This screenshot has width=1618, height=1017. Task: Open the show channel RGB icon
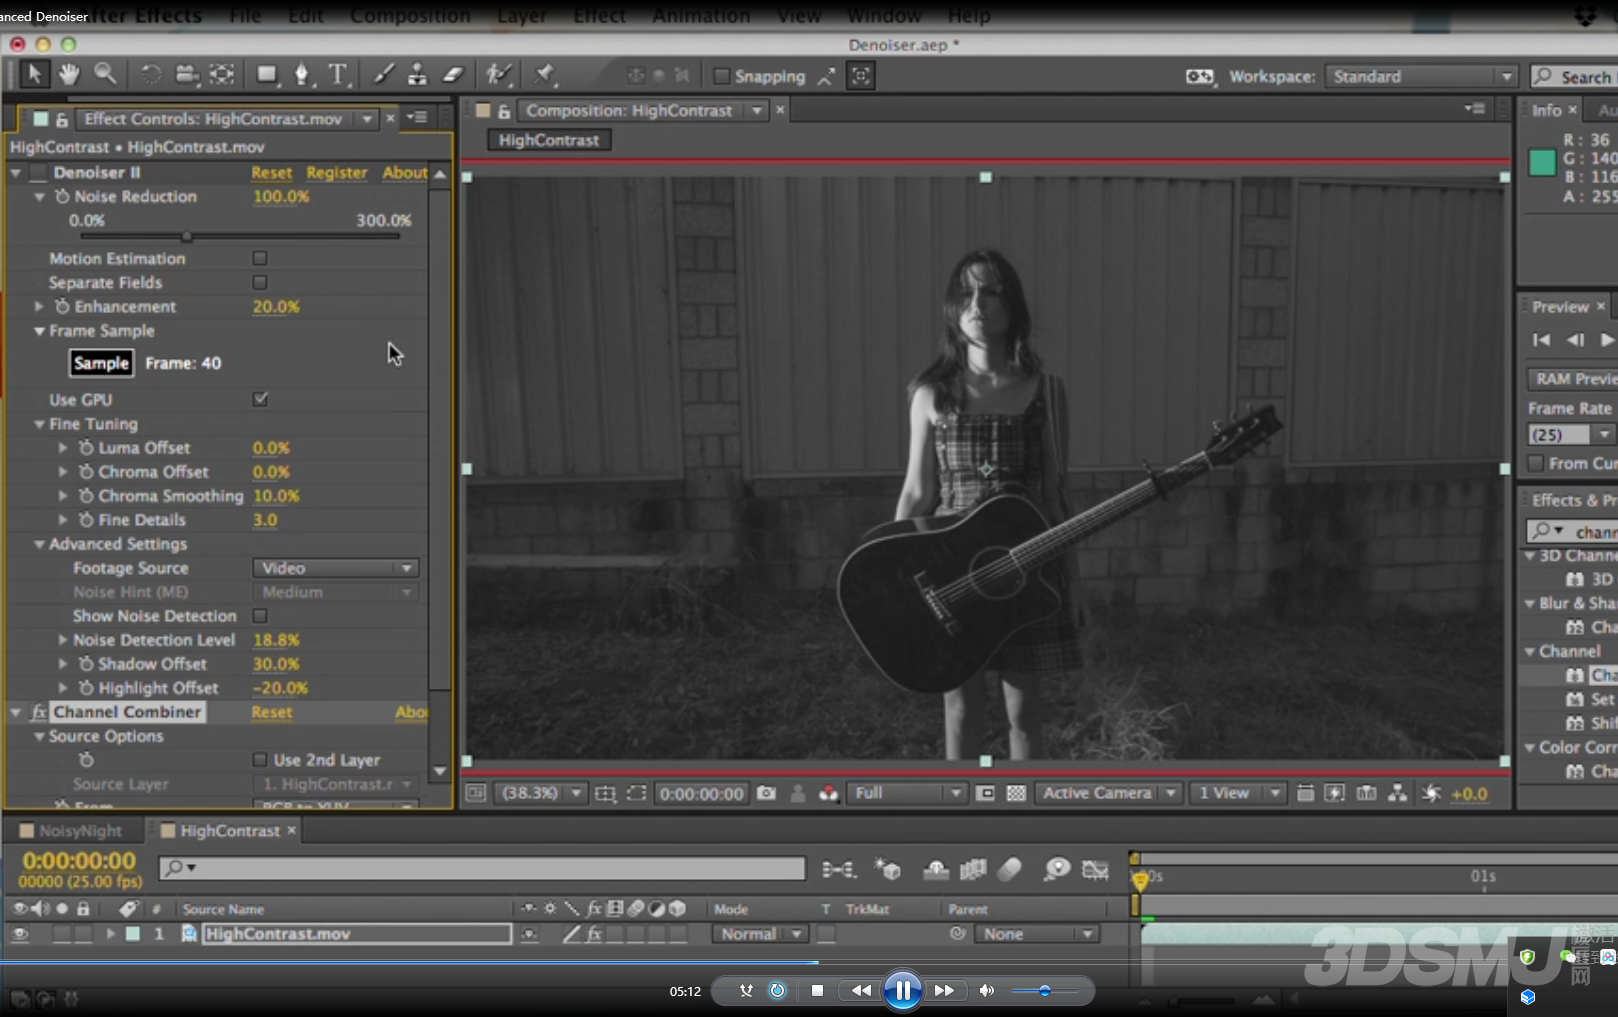tap(828, 793)
